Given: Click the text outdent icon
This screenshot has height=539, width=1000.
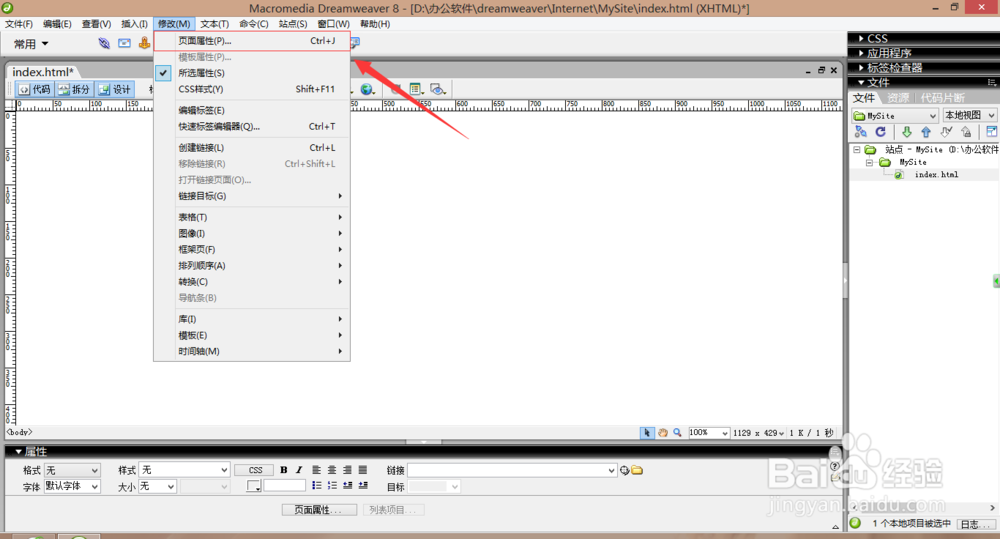Looking at the screenshot, I should click(x=347, y=486).
